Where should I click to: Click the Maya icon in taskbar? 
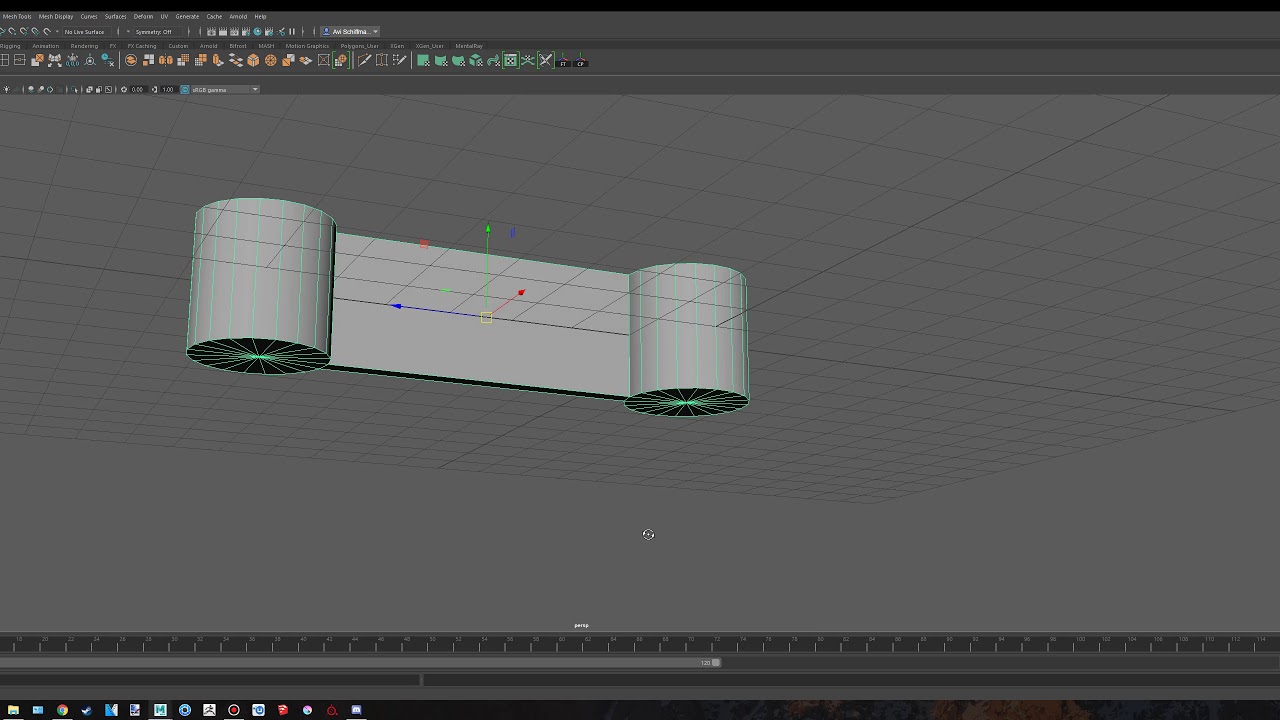coord(160,710)
